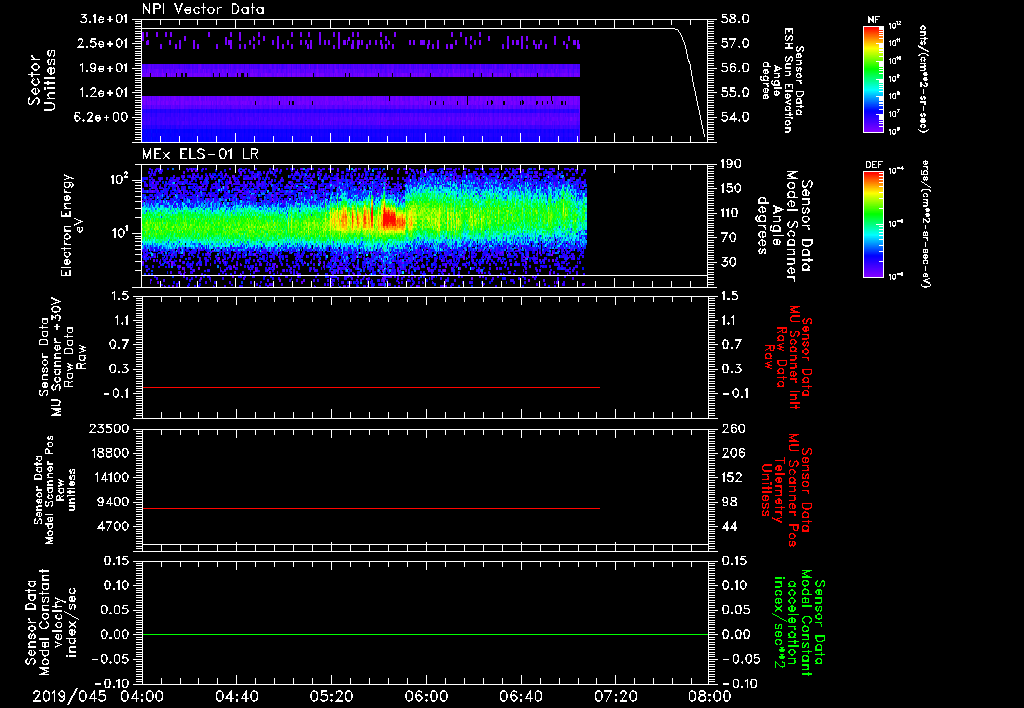This screenshot has width=1024, height=708.
Task: Click the 98 telemetry tick value
Action: point(729,502)
